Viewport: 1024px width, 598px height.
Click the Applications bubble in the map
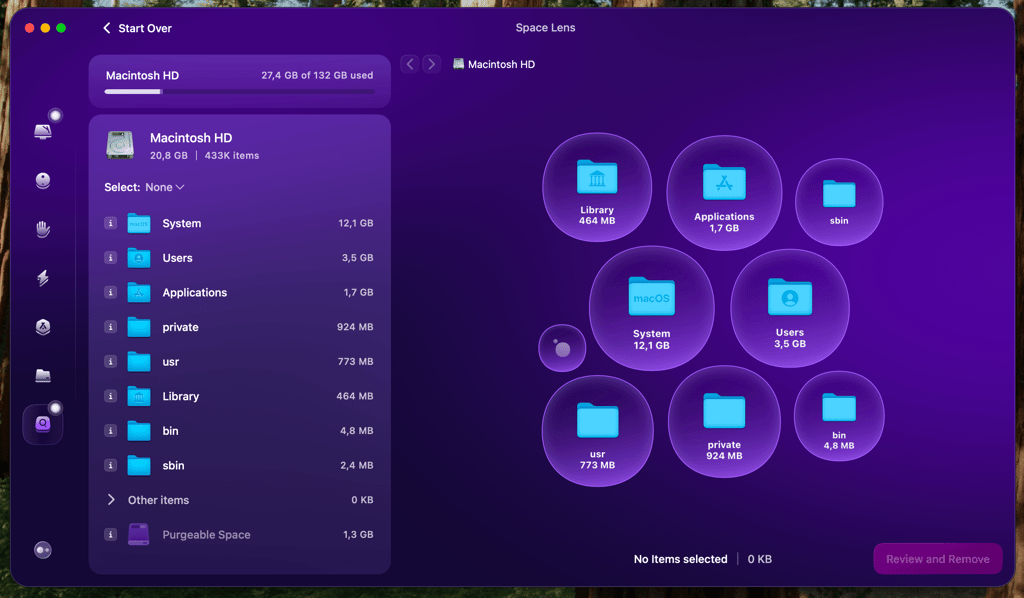[x=724, y=193]
